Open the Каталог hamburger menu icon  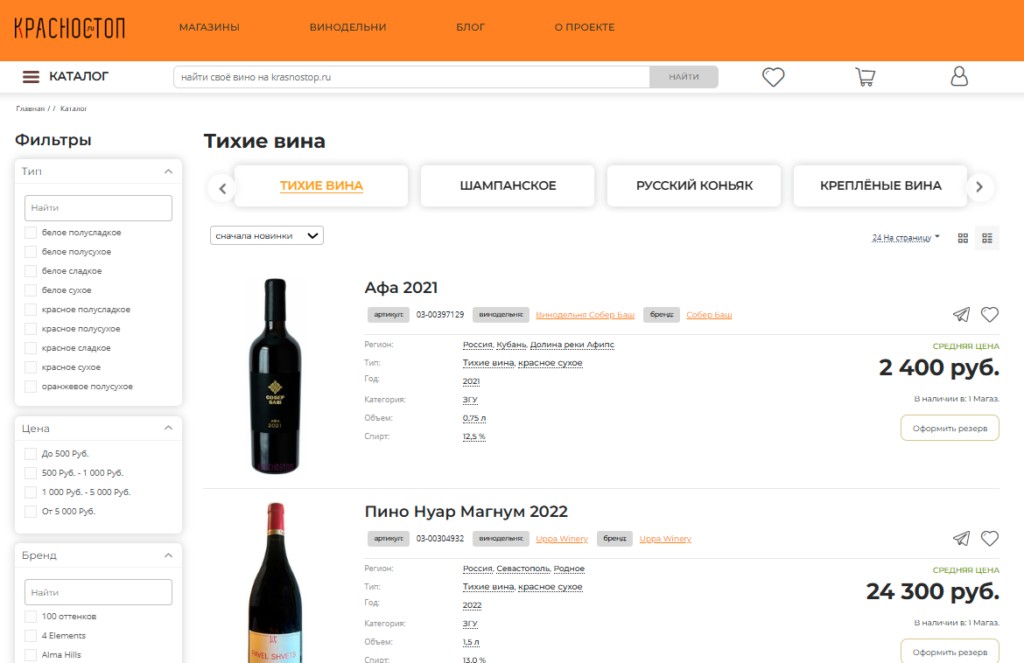[31, 77]
